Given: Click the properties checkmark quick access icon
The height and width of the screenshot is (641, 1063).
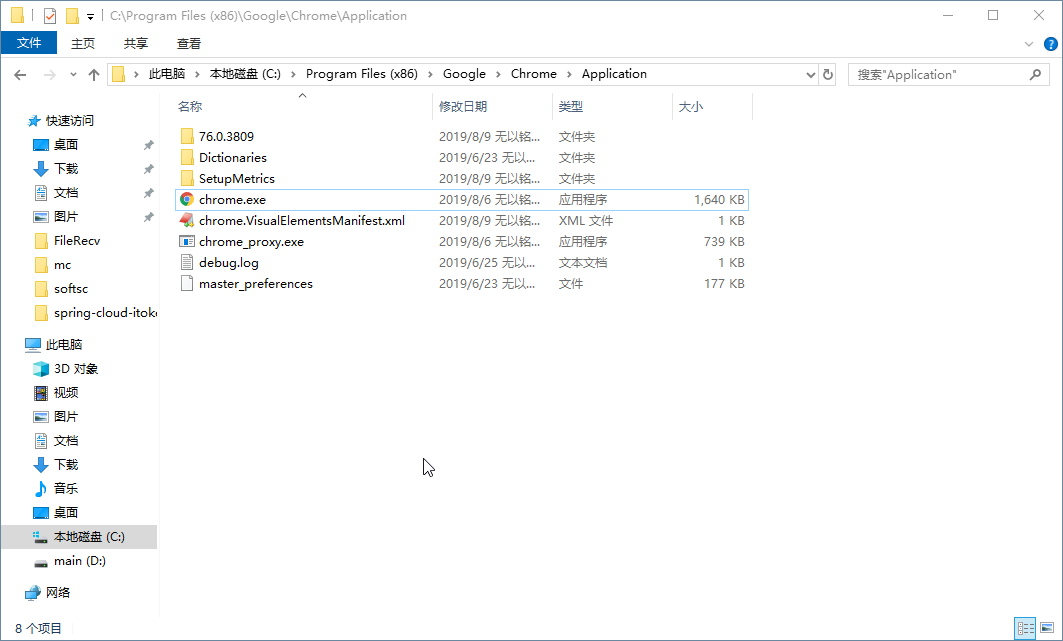Looking at the screenshot, I should pos(49,16).
